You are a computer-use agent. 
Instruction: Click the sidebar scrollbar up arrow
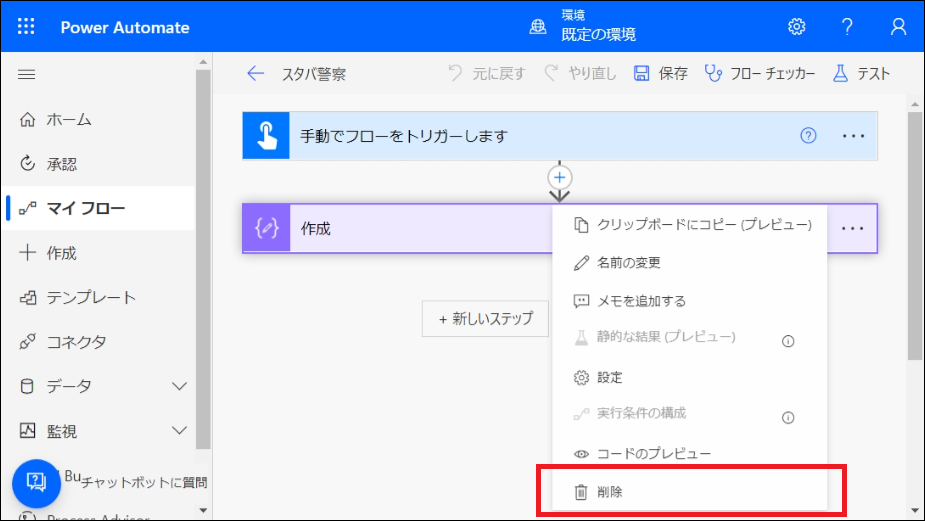tap(203, 62)
